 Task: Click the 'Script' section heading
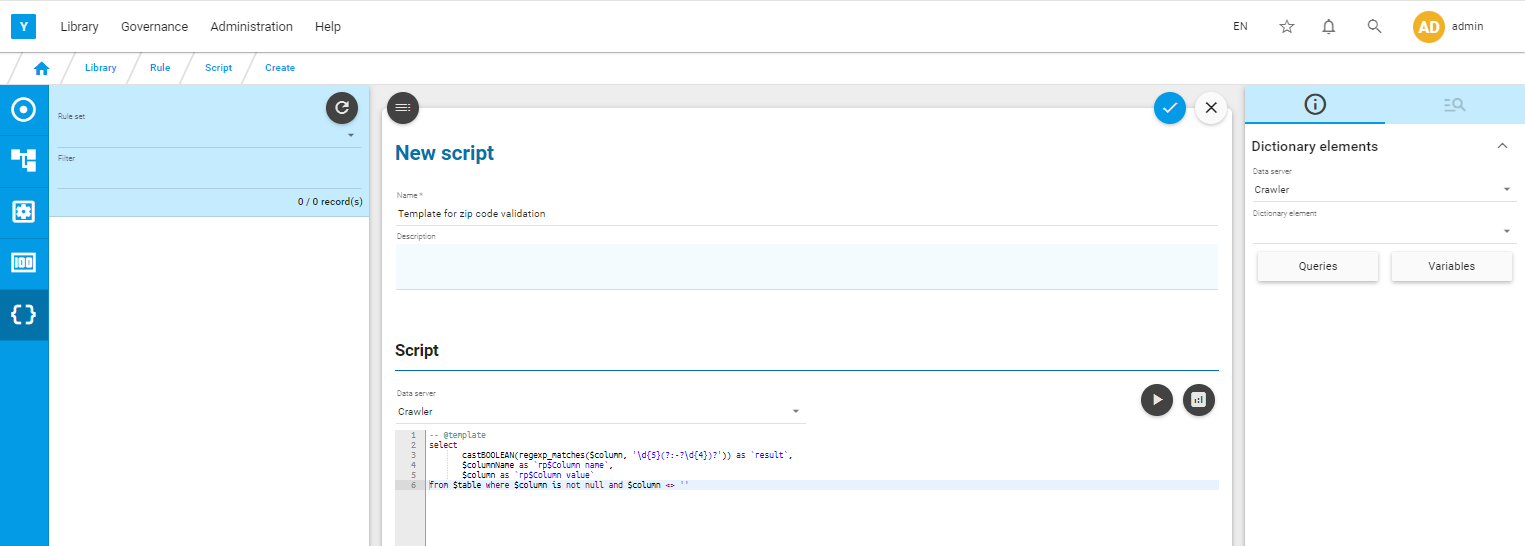coord(417,351)
